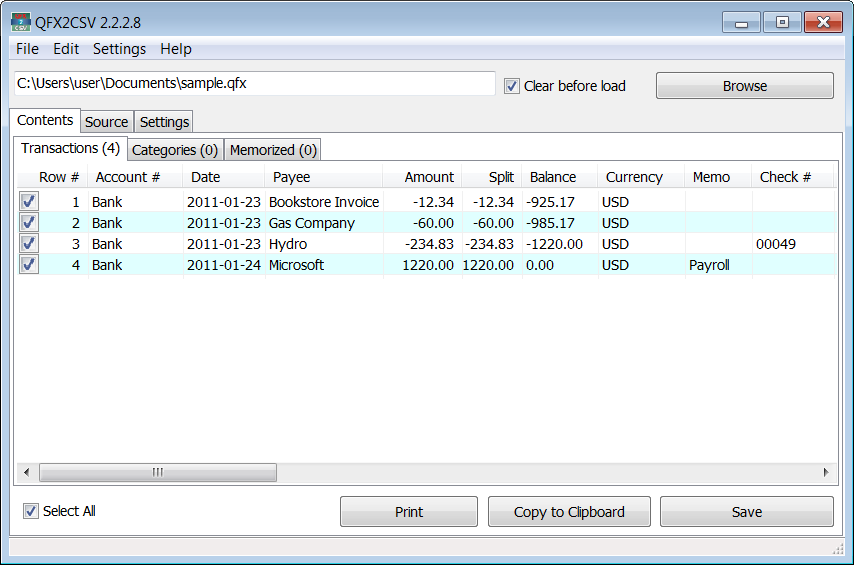Click the Print button
Screen dimensions: 854x565
408,512
